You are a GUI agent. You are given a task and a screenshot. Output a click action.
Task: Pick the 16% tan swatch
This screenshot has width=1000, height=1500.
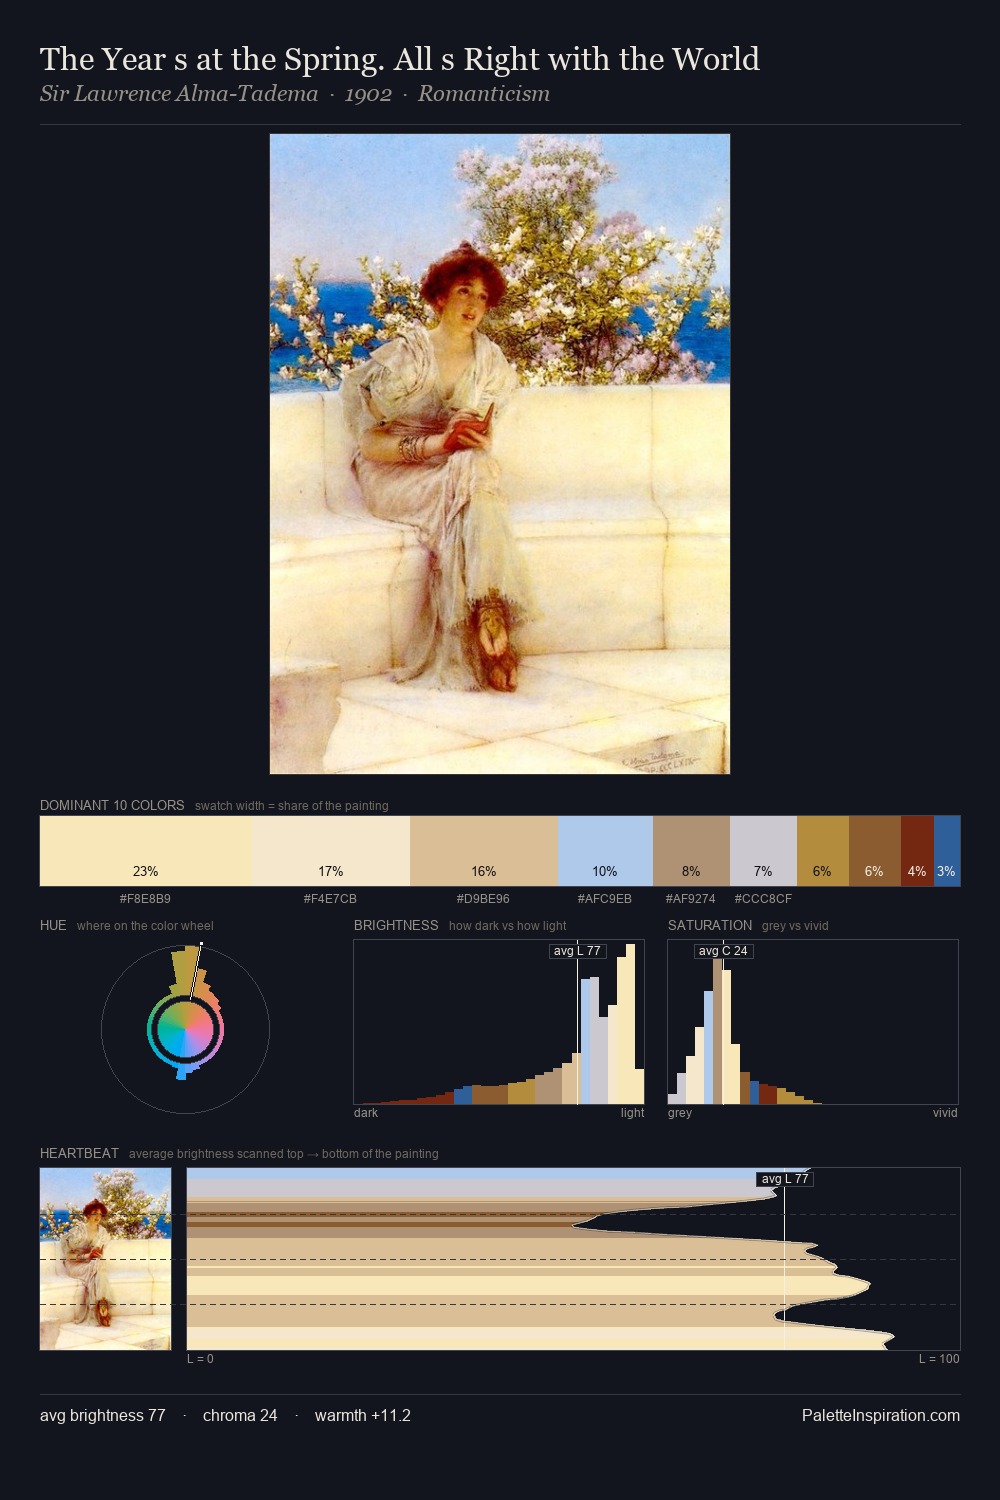click(x=484, y=851)
